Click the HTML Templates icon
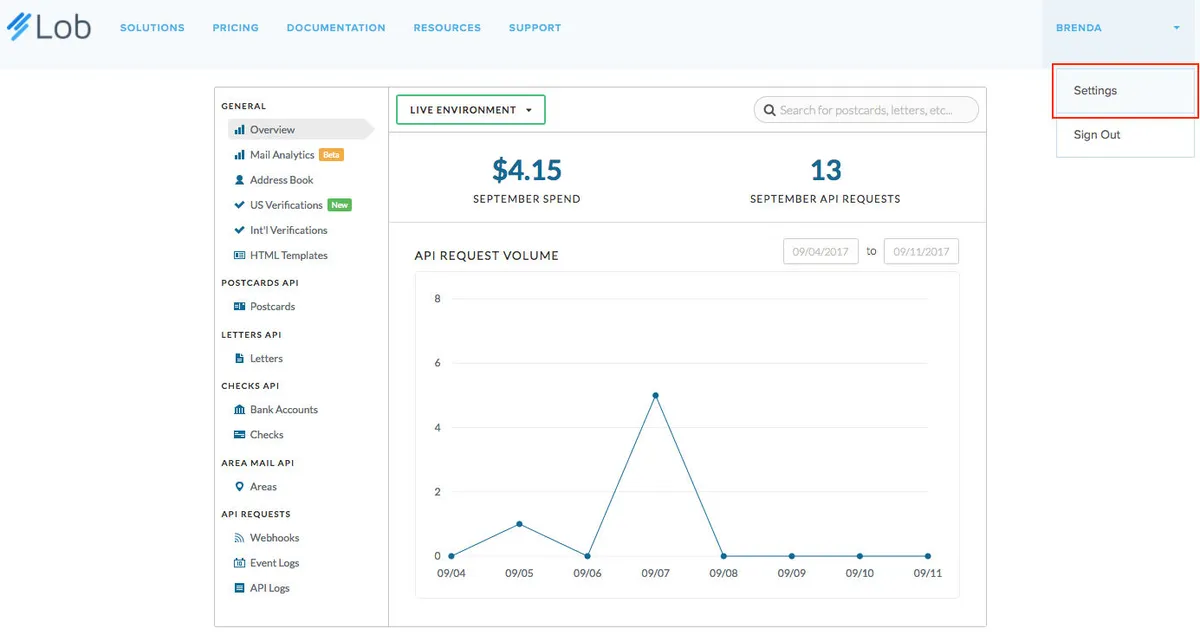Screen dimensions: 1200x635 coord(239,256)
